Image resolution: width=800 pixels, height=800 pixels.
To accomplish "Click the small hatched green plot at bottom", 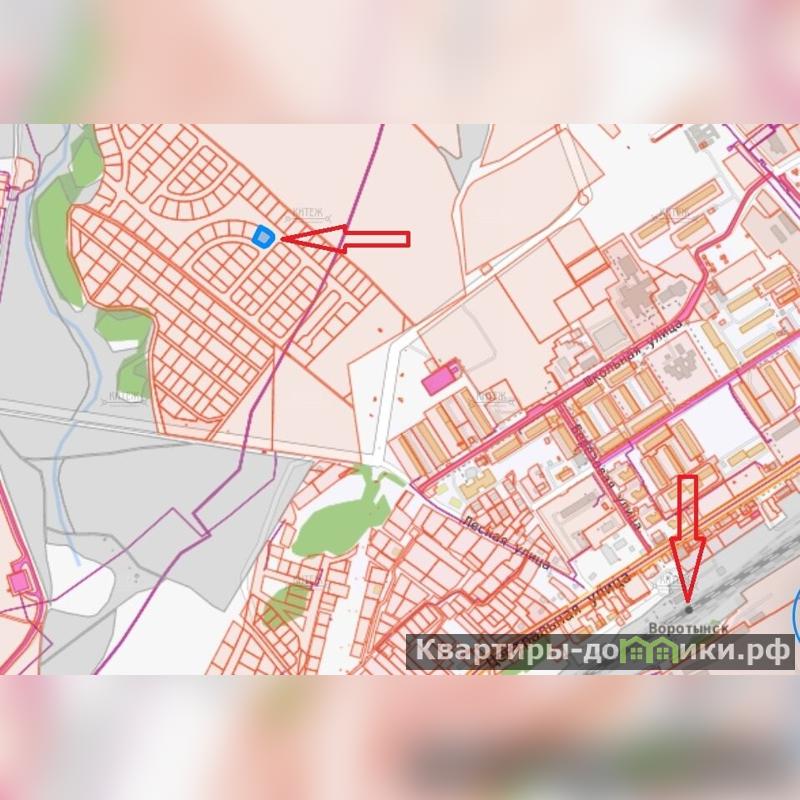I will [x=286, y=606].
